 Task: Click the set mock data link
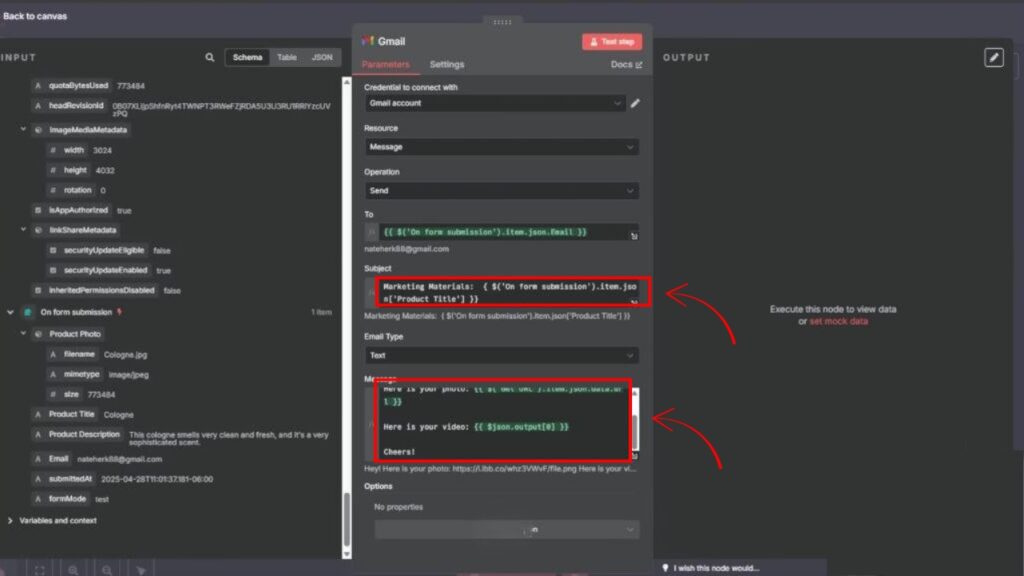tap(838, 321)
